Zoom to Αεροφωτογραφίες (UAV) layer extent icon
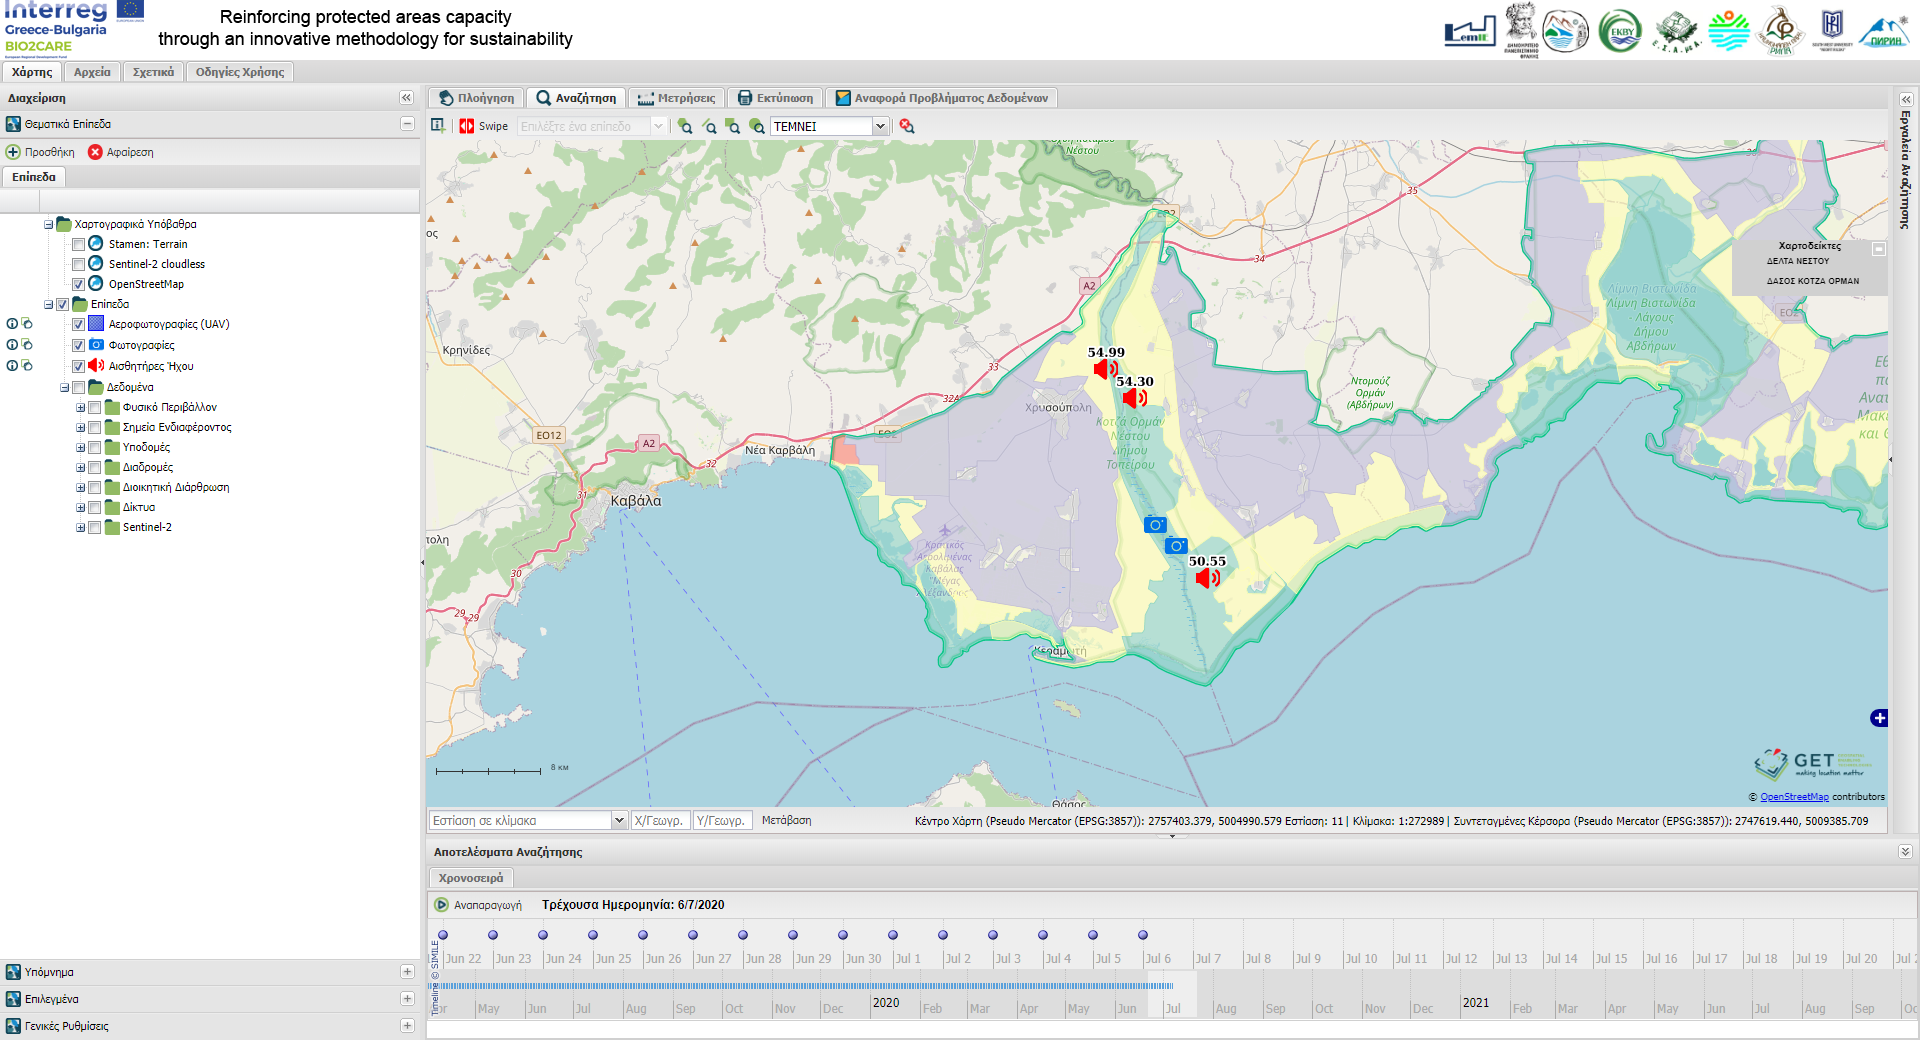The image size is (1920, 1040). 27,324
